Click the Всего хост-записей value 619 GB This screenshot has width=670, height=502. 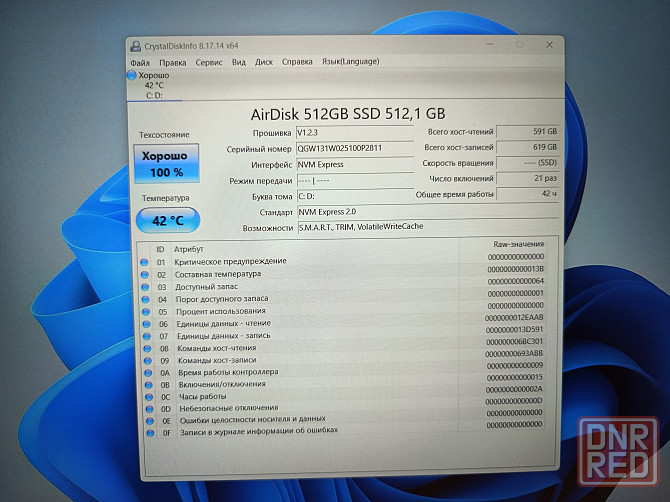(x=528, y=147)
